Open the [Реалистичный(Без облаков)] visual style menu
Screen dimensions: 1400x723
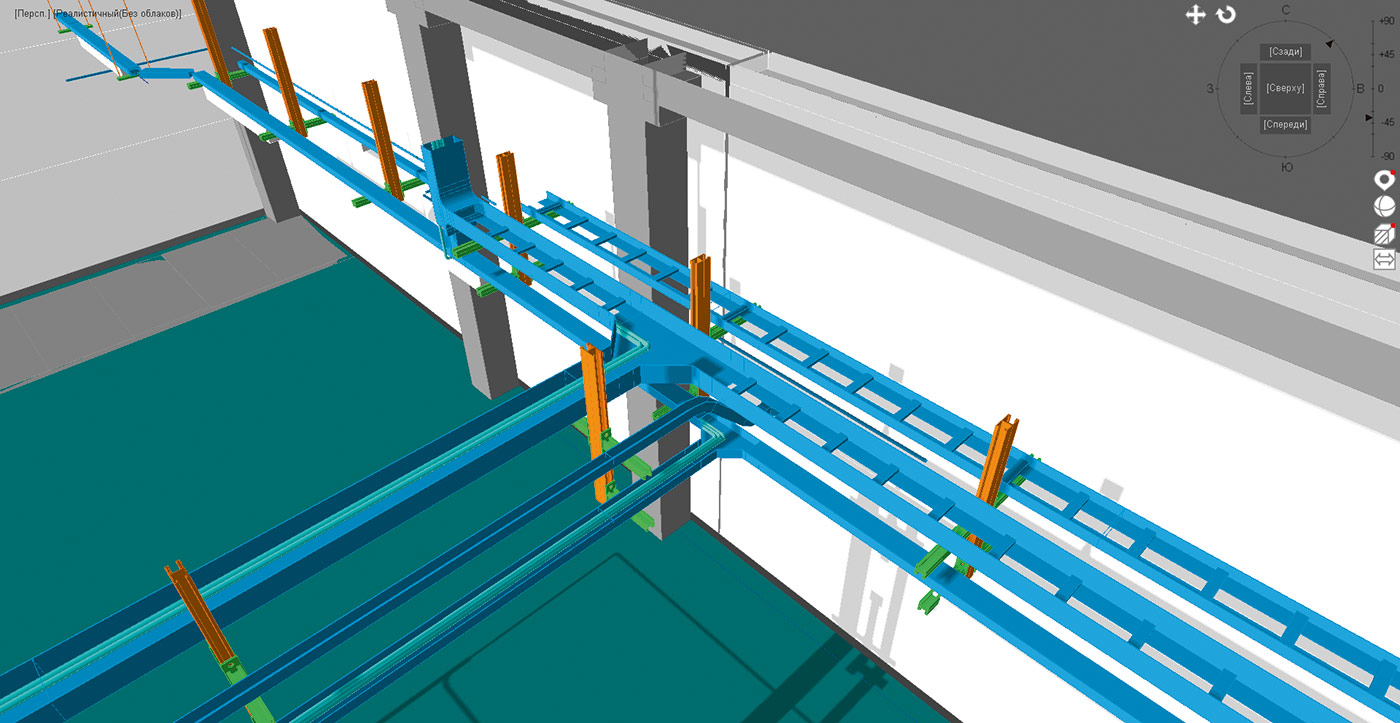point(118,13)
